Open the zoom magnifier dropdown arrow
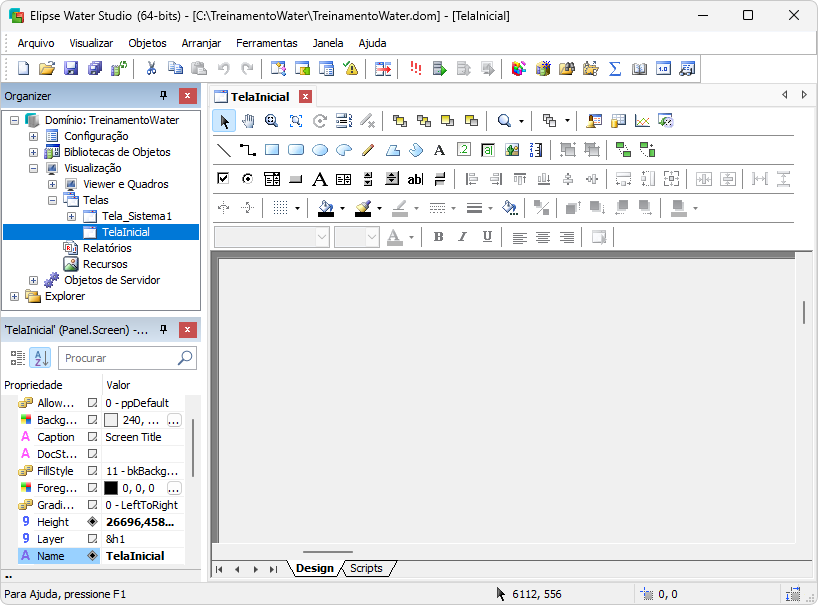Image resolution: width=818 pixels, height=605 pixels. pyautogui.click(x=521, y=121)
